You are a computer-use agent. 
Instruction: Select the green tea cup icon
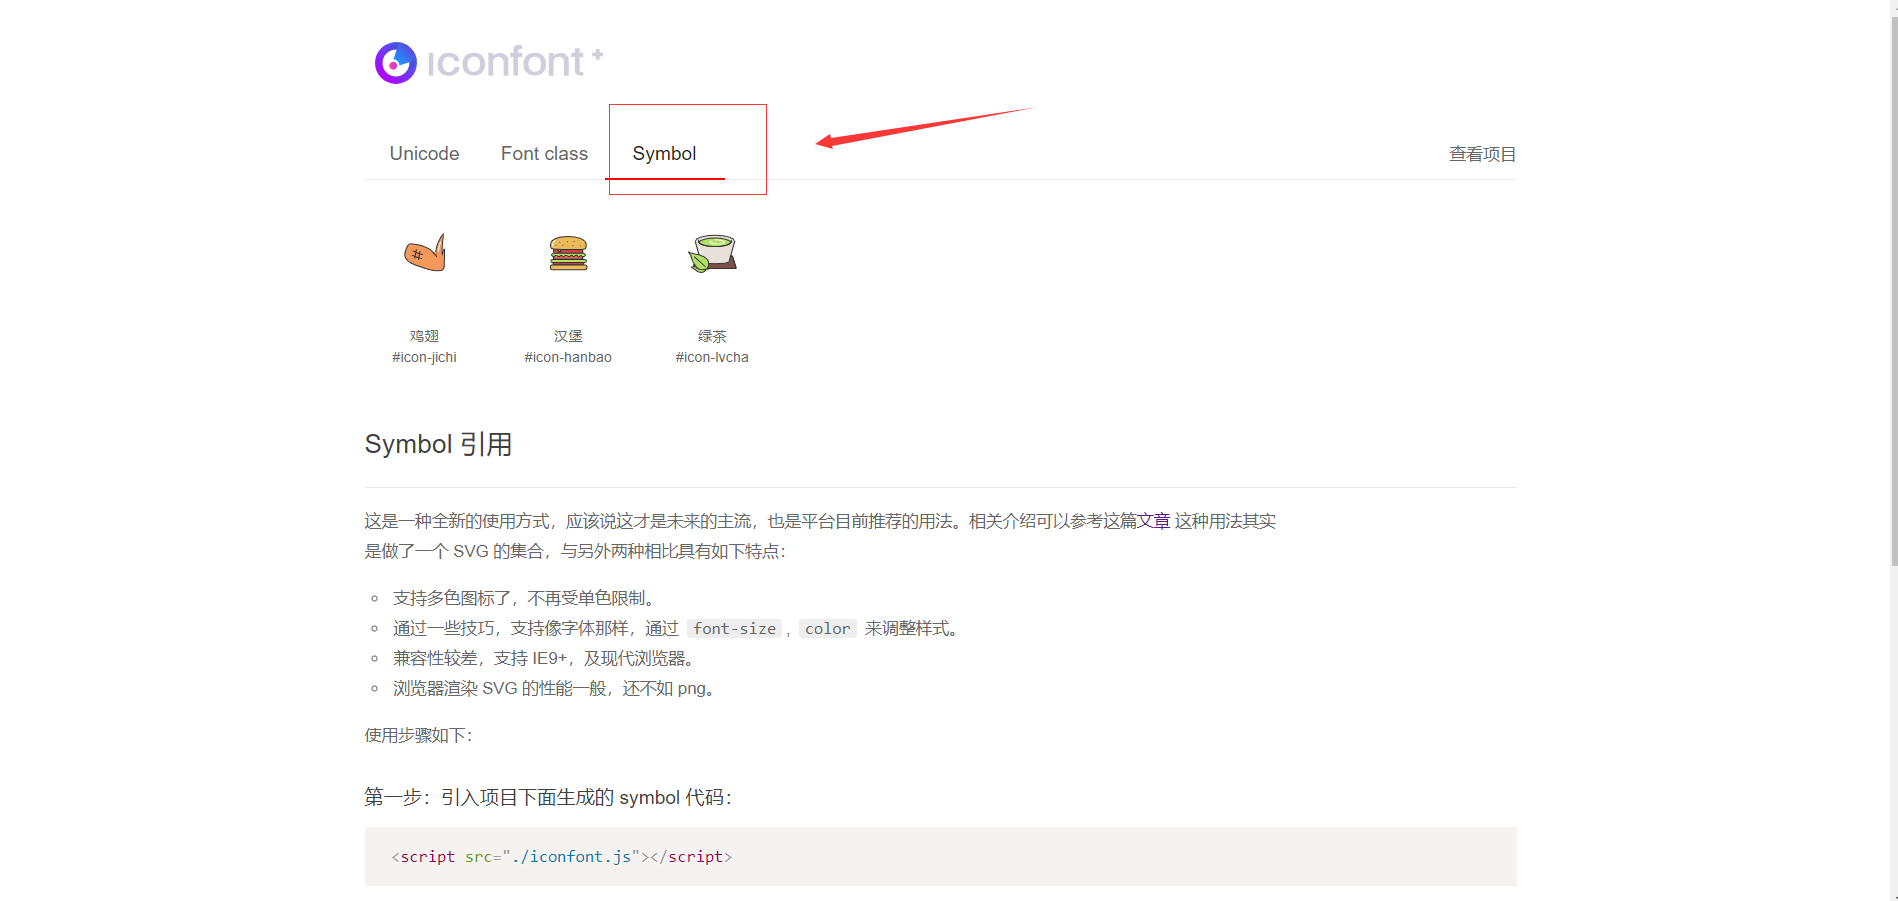(713, 253)
